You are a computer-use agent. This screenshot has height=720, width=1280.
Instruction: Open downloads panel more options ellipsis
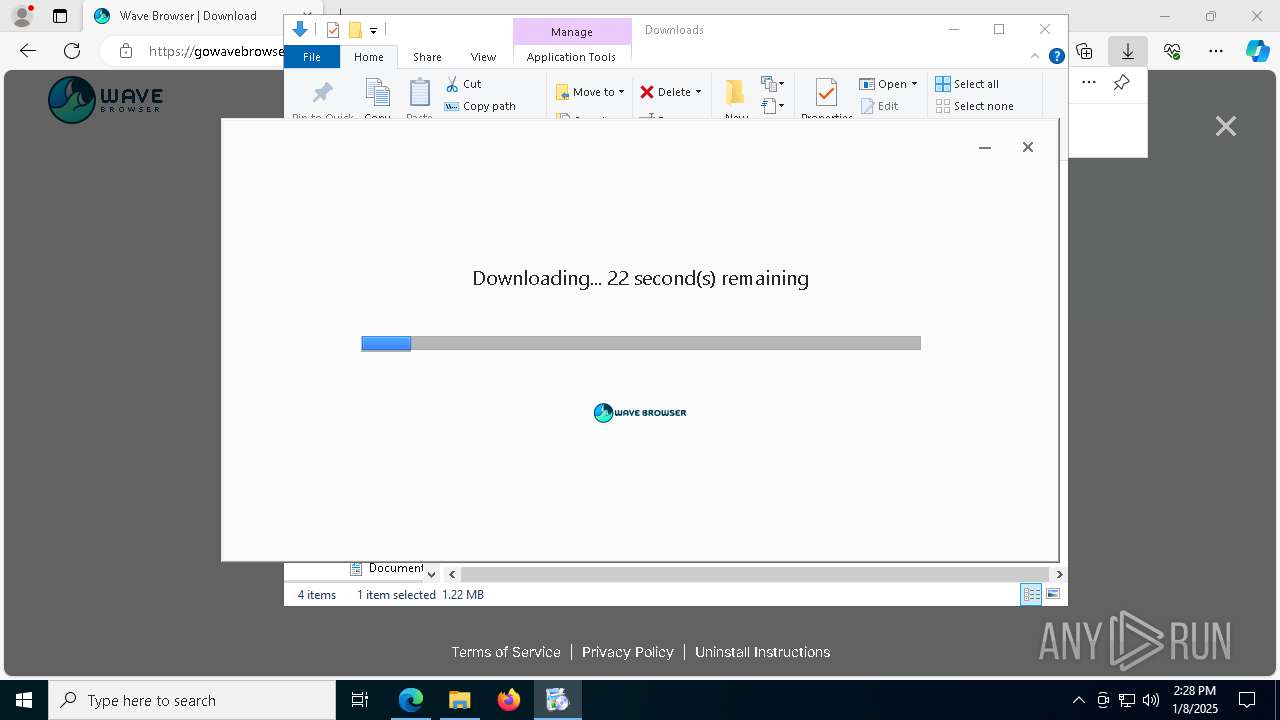tap(1089, 83)
